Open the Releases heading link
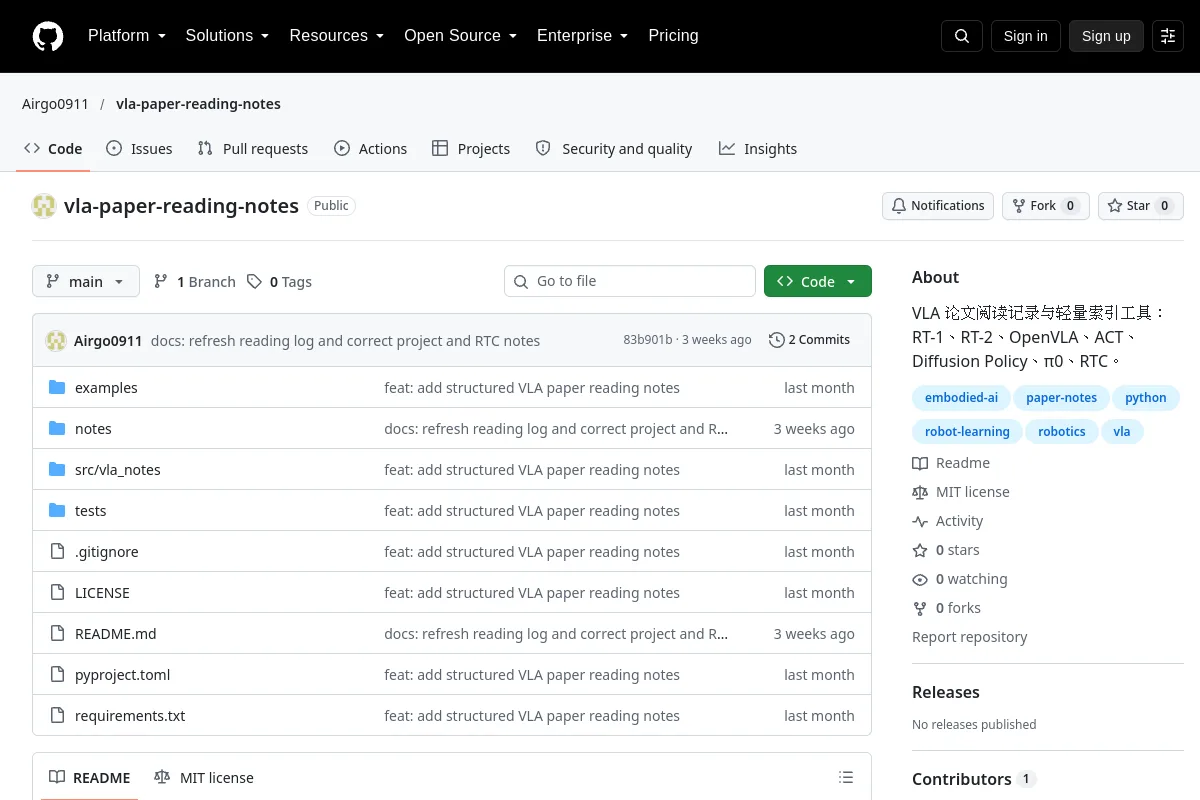The height and width of the screenshot is (800, 1200). [945, 692]
